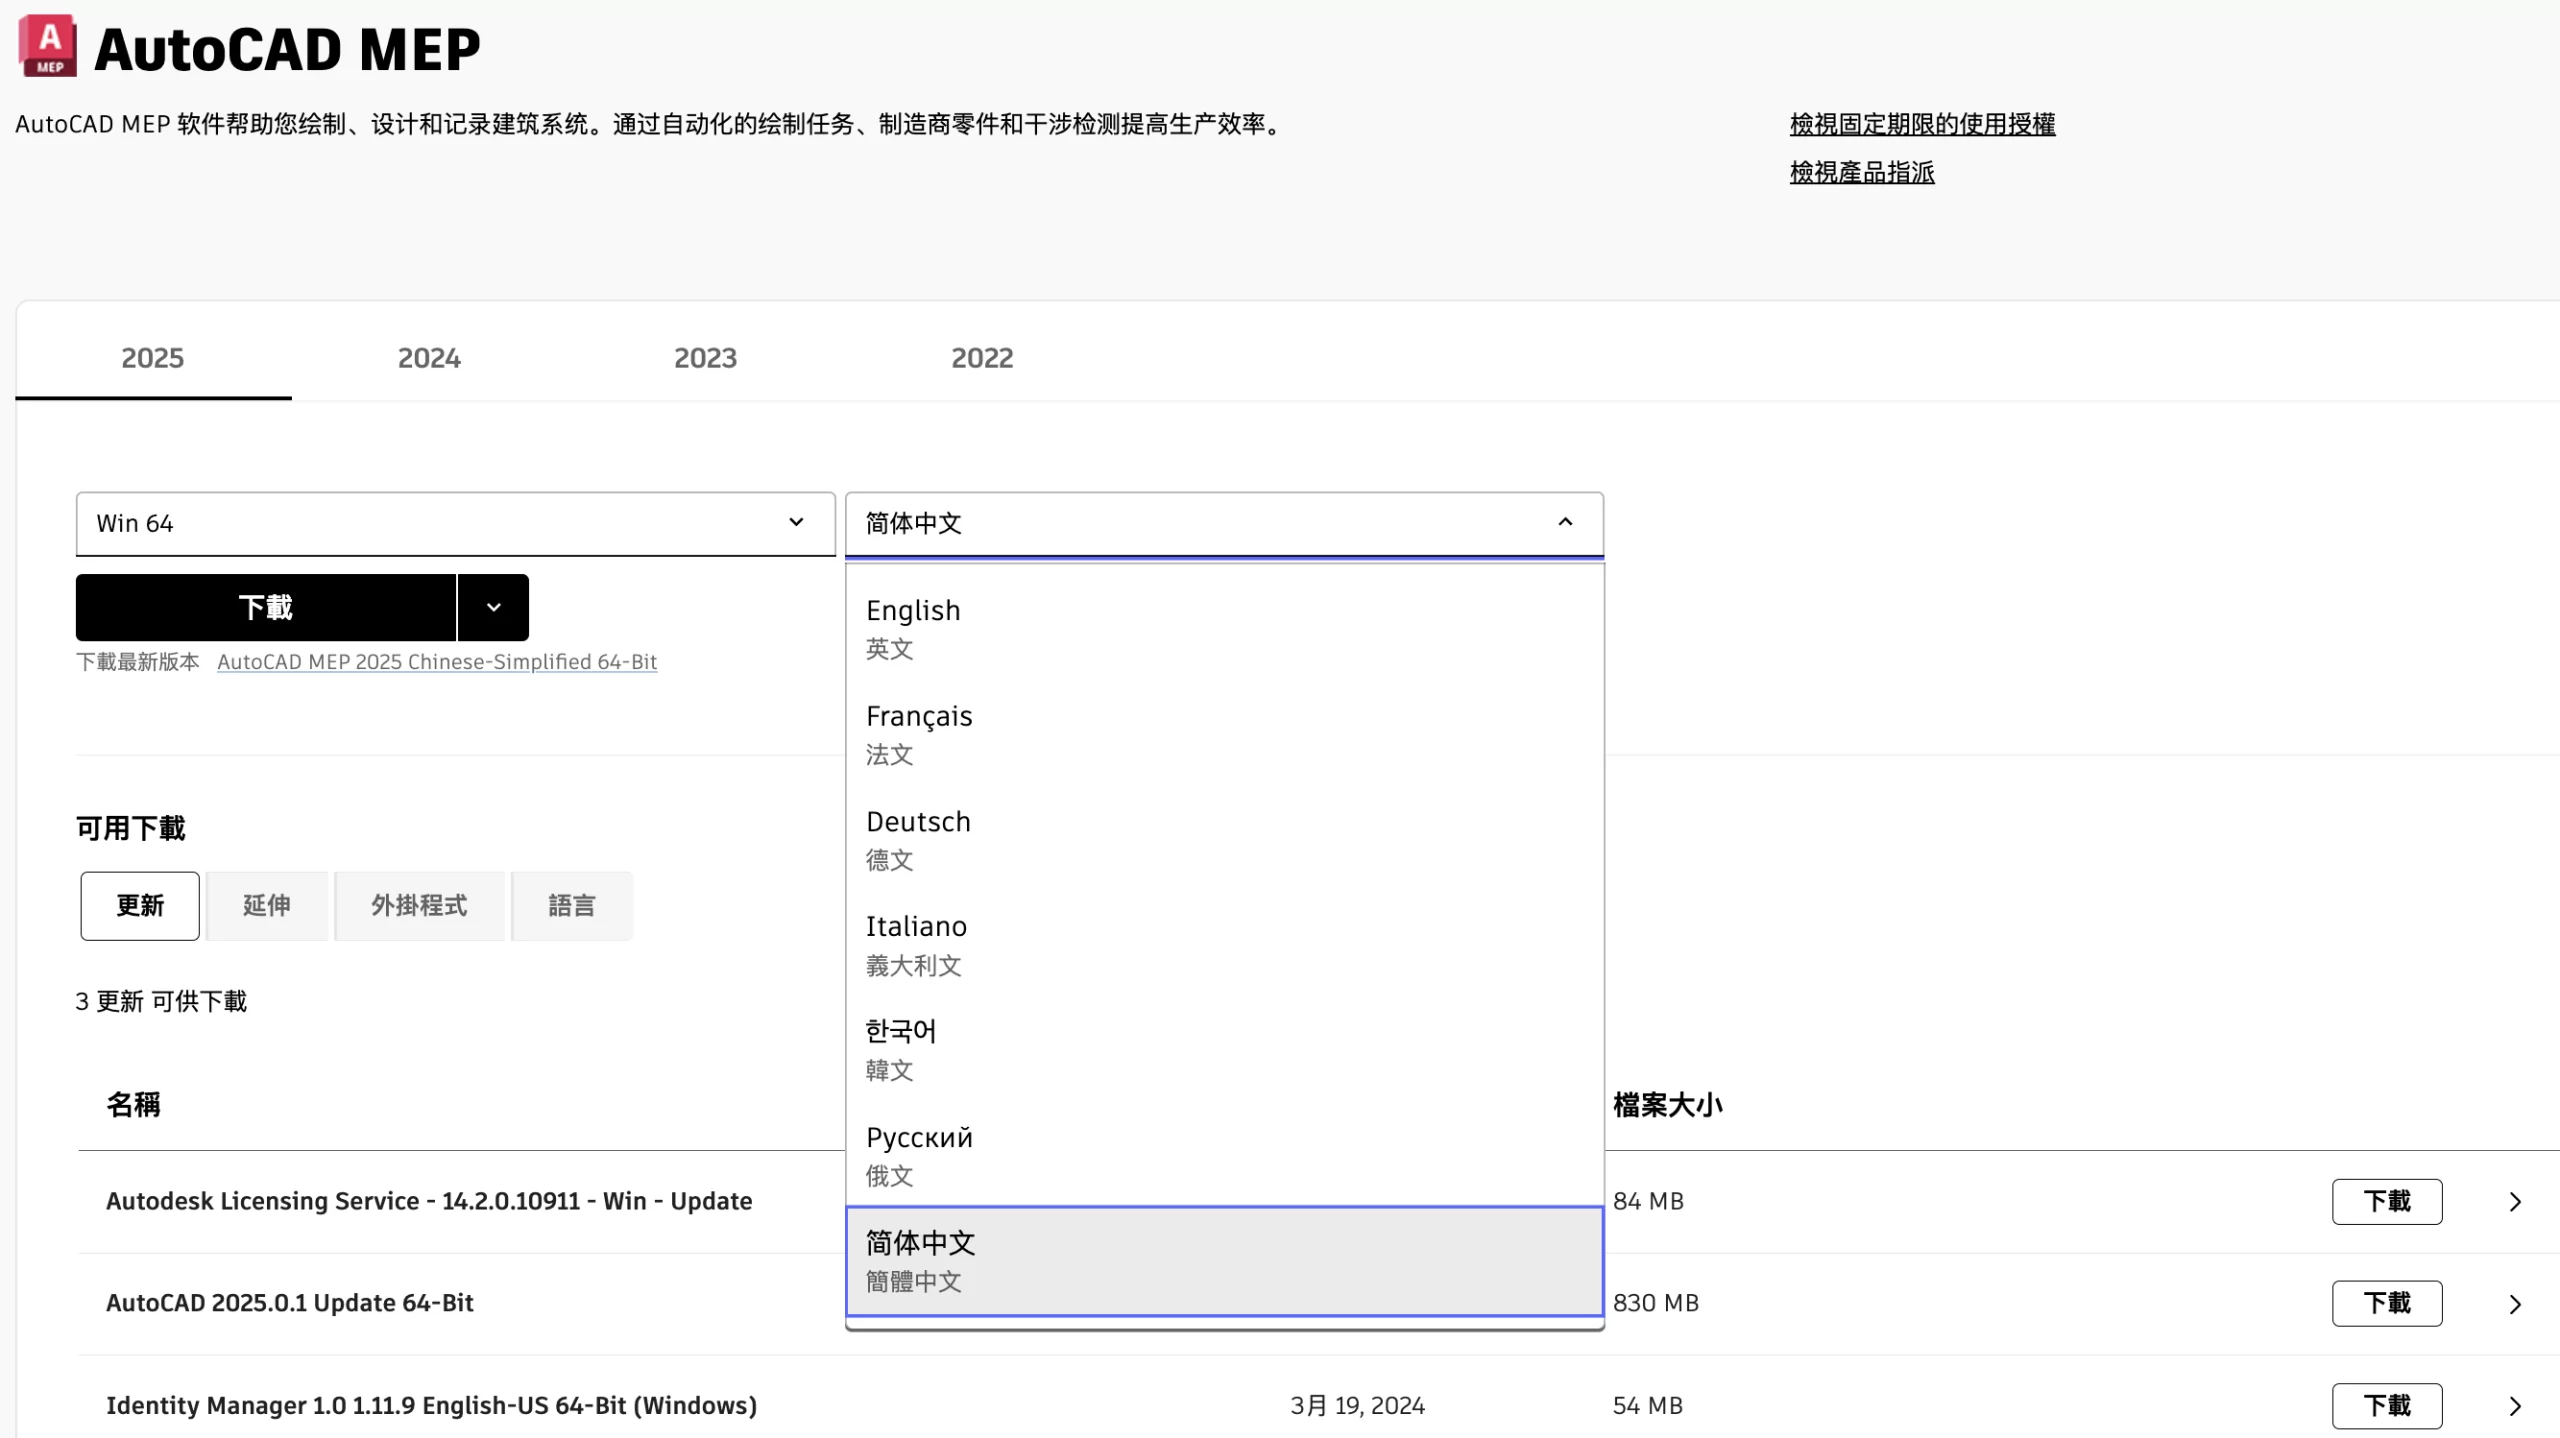Open AutoCAD MEP 2025 Chinese-Simplified 64-Bit link
Screen dimensions: 2560x1438
(437, 661)
